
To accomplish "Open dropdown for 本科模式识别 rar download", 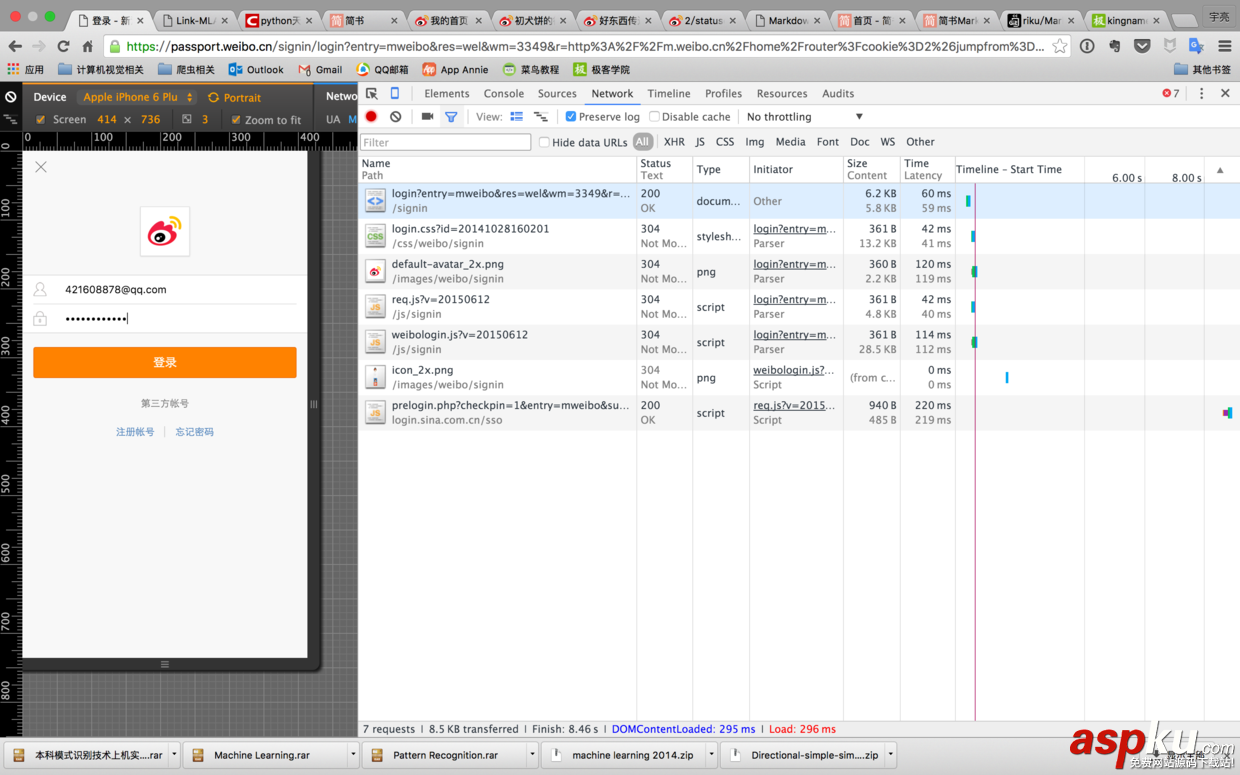I will point(174,755).
